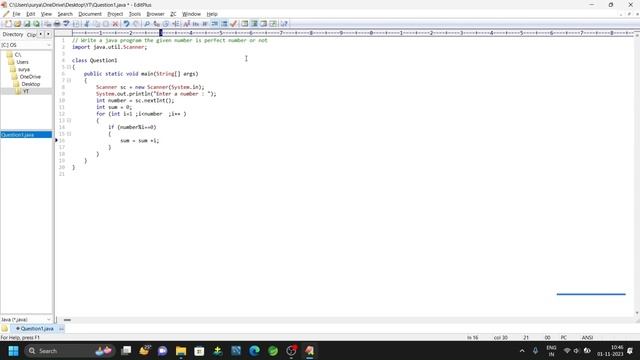Create a new file with the New toolbar icon

click(x=8, y=24)
